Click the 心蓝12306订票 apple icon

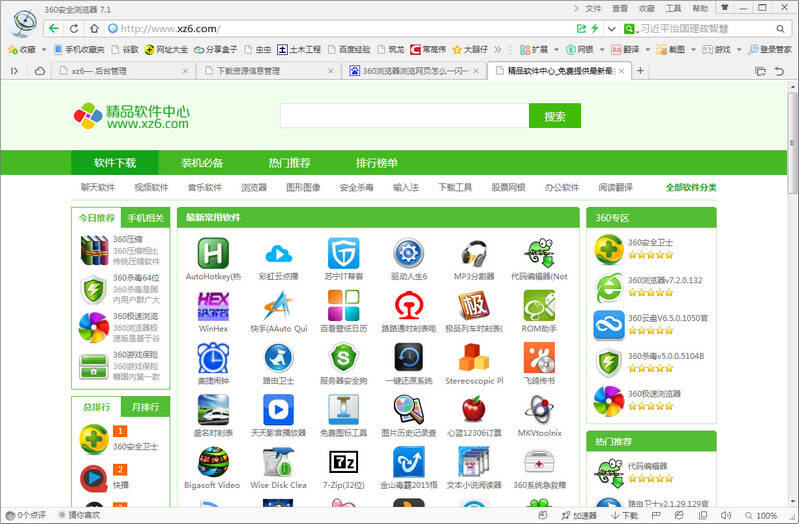tap(474, 409)
